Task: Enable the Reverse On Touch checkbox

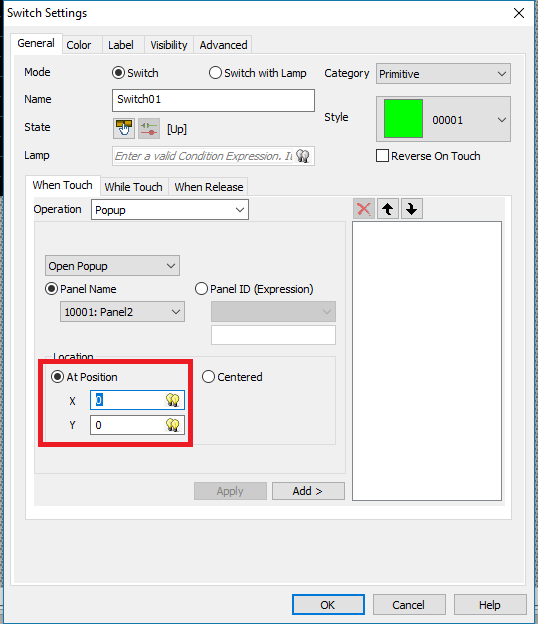Action: point(382,156)
